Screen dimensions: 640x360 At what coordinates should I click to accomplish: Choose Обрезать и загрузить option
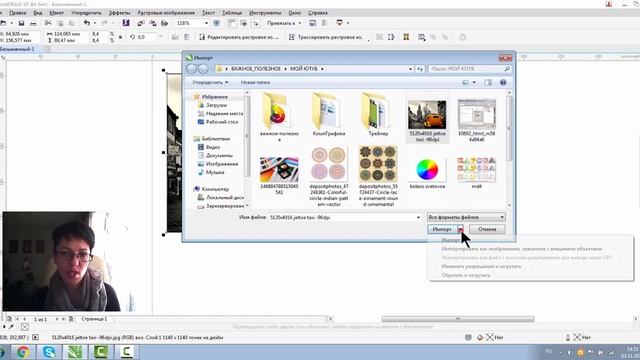(466, 275)
